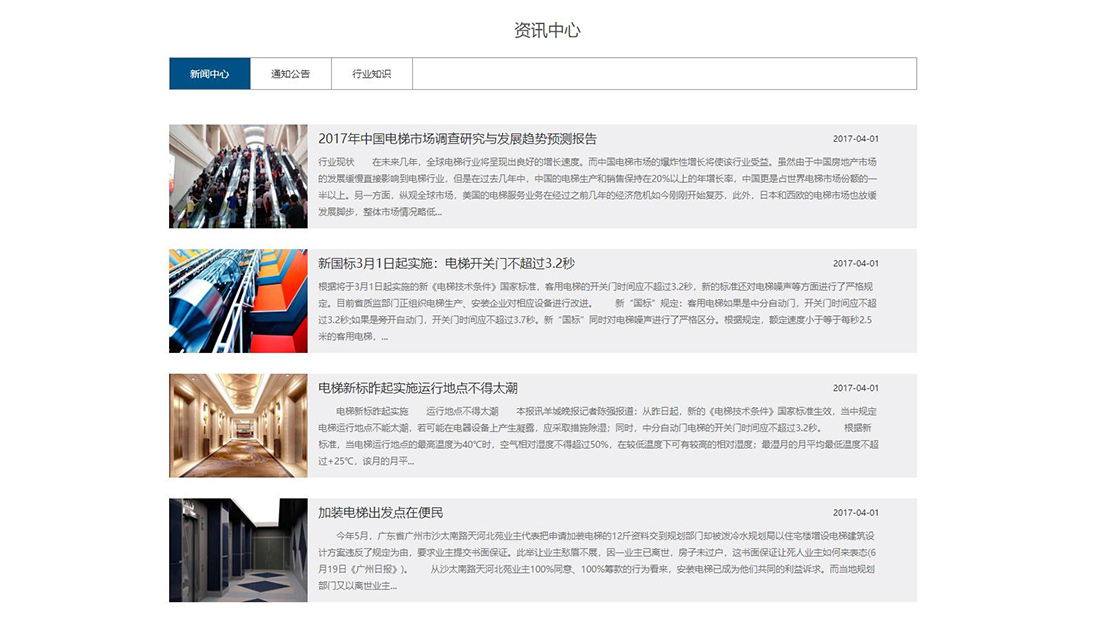The image size is (1100, 618).
Task: Click the date of the 电梯新标昨起实施 article
Action: click(855, 388)
